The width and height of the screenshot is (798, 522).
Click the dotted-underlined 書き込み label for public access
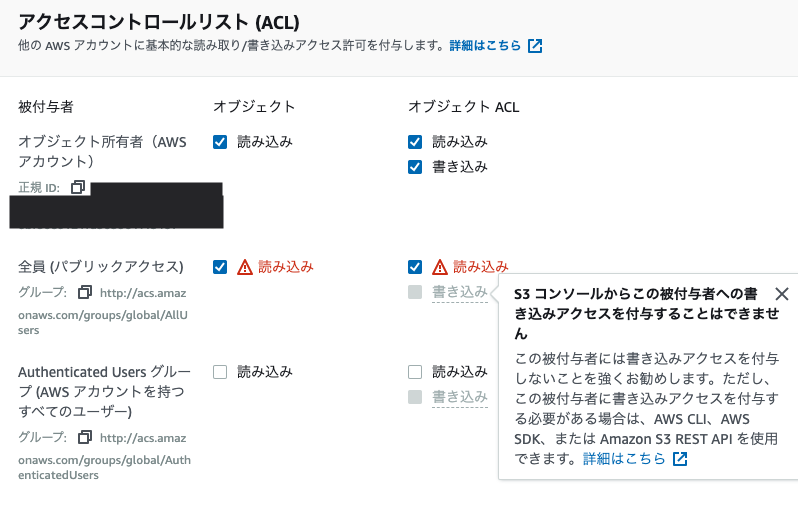(460, 292)
